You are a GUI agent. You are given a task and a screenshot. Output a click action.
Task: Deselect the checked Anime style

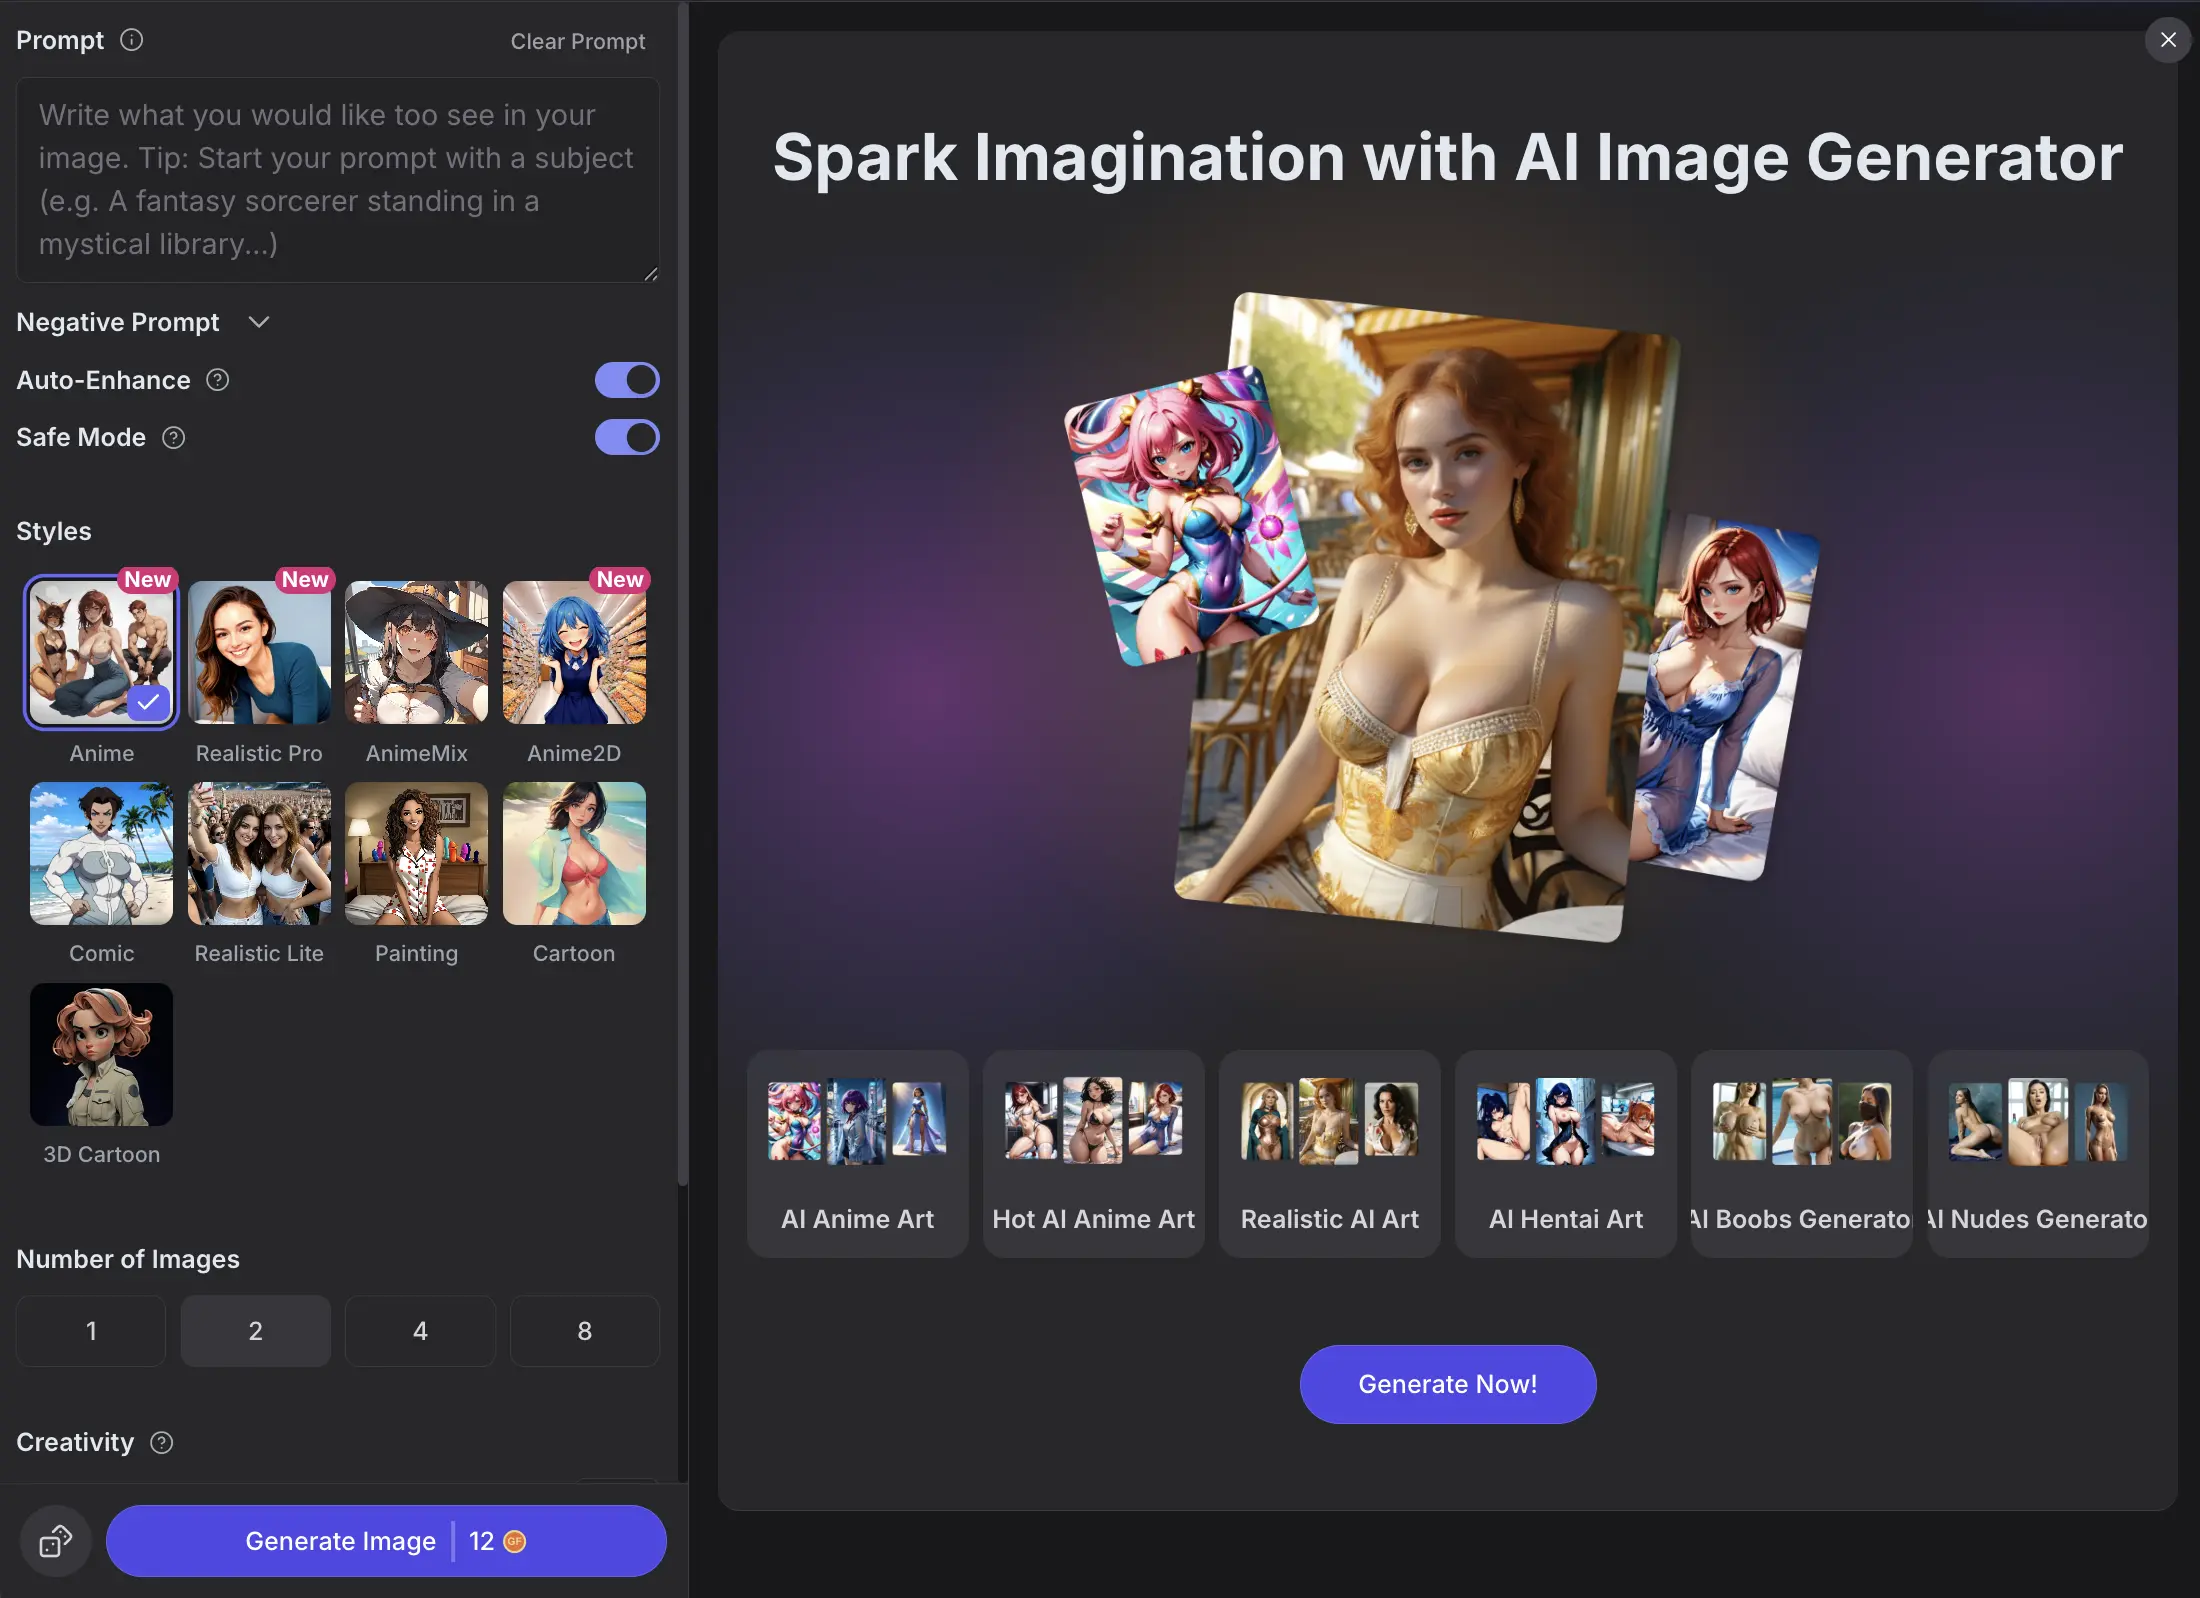(x=100, y=651)
